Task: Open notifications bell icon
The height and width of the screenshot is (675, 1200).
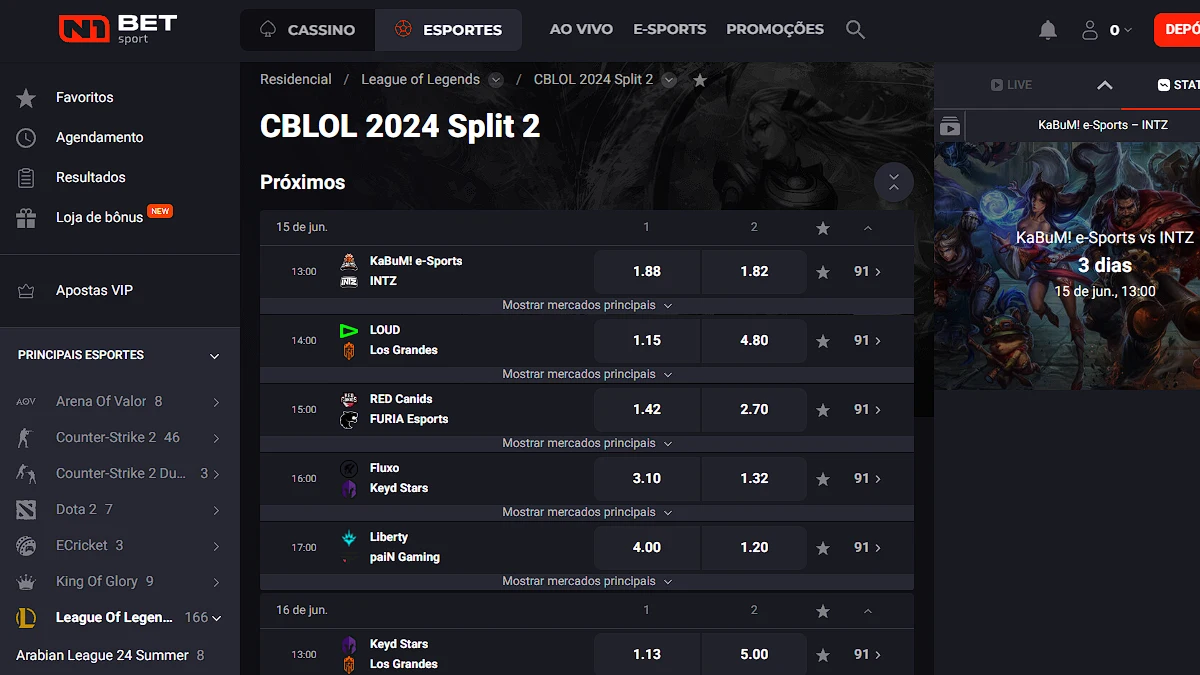Action: click(1048, 30)
